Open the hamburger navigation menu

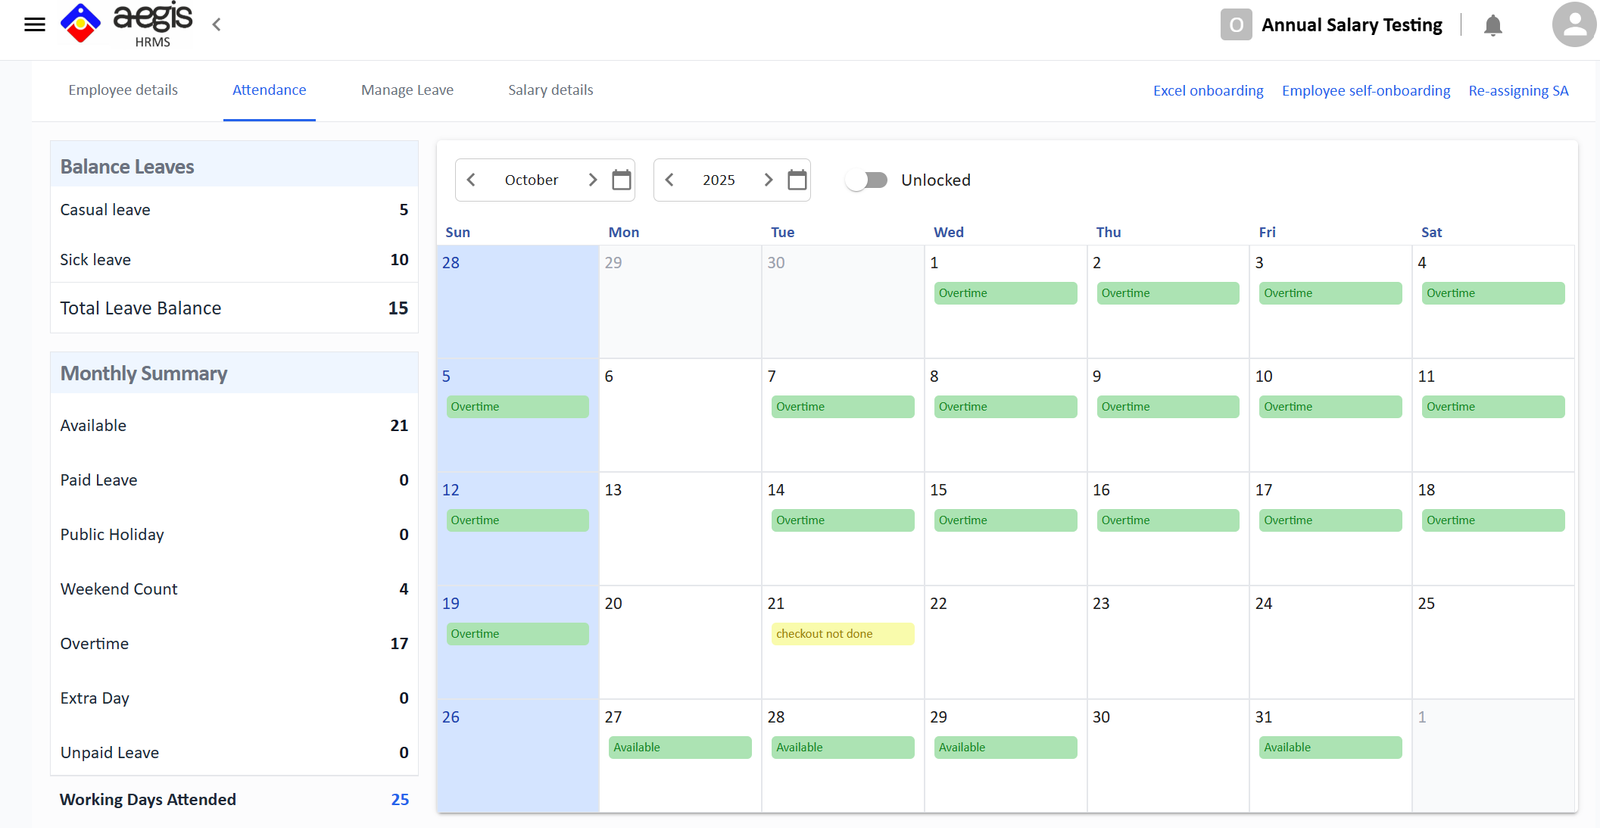[35, 25]
